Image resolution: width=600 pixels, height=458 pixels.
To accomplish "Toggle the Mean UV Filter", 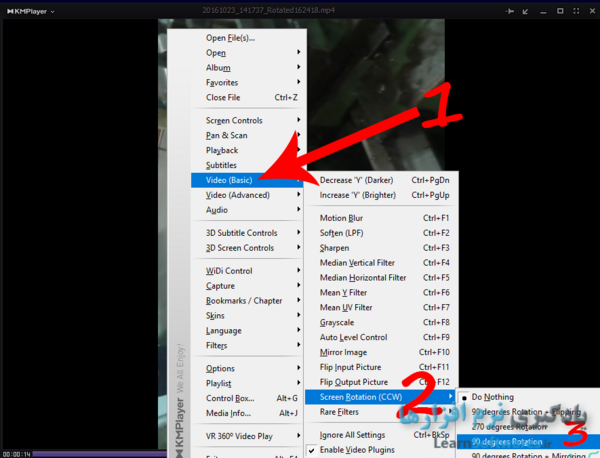I will pos(380,308).
